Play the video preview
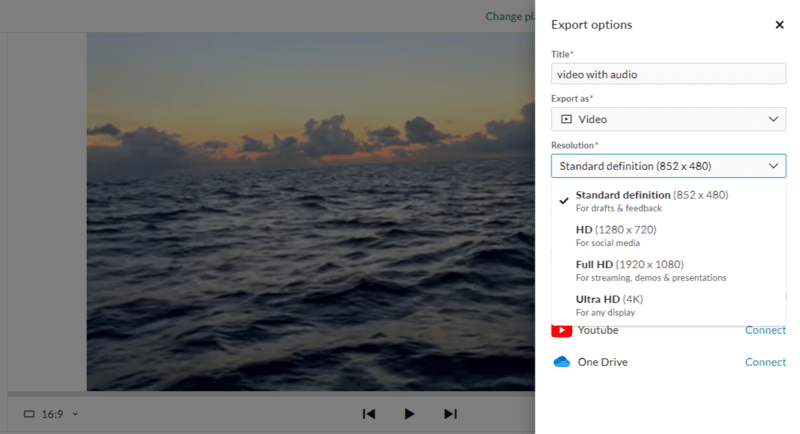The width and height of the screenshot is (800, 434). [x=409, y=414]
